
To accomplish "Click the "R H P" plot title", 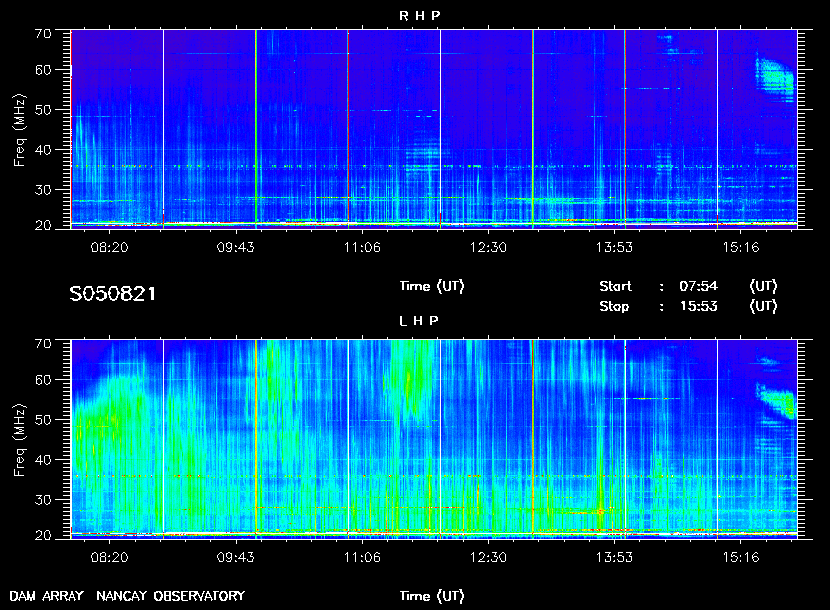I will click(419, 15).
